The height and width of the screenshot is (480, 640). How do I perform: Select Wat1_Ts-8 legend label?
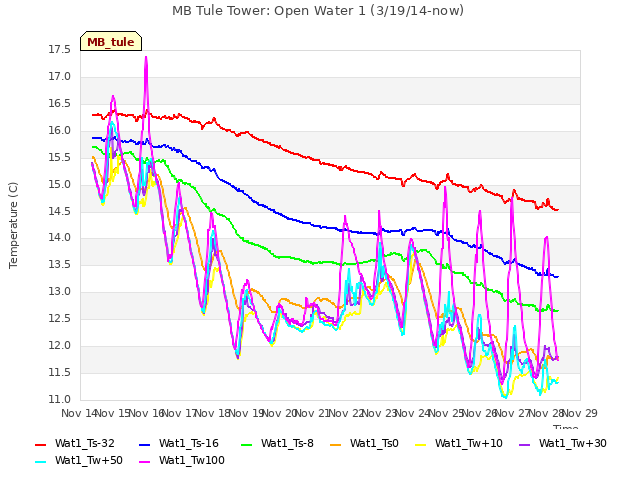(x=287, y=444)
